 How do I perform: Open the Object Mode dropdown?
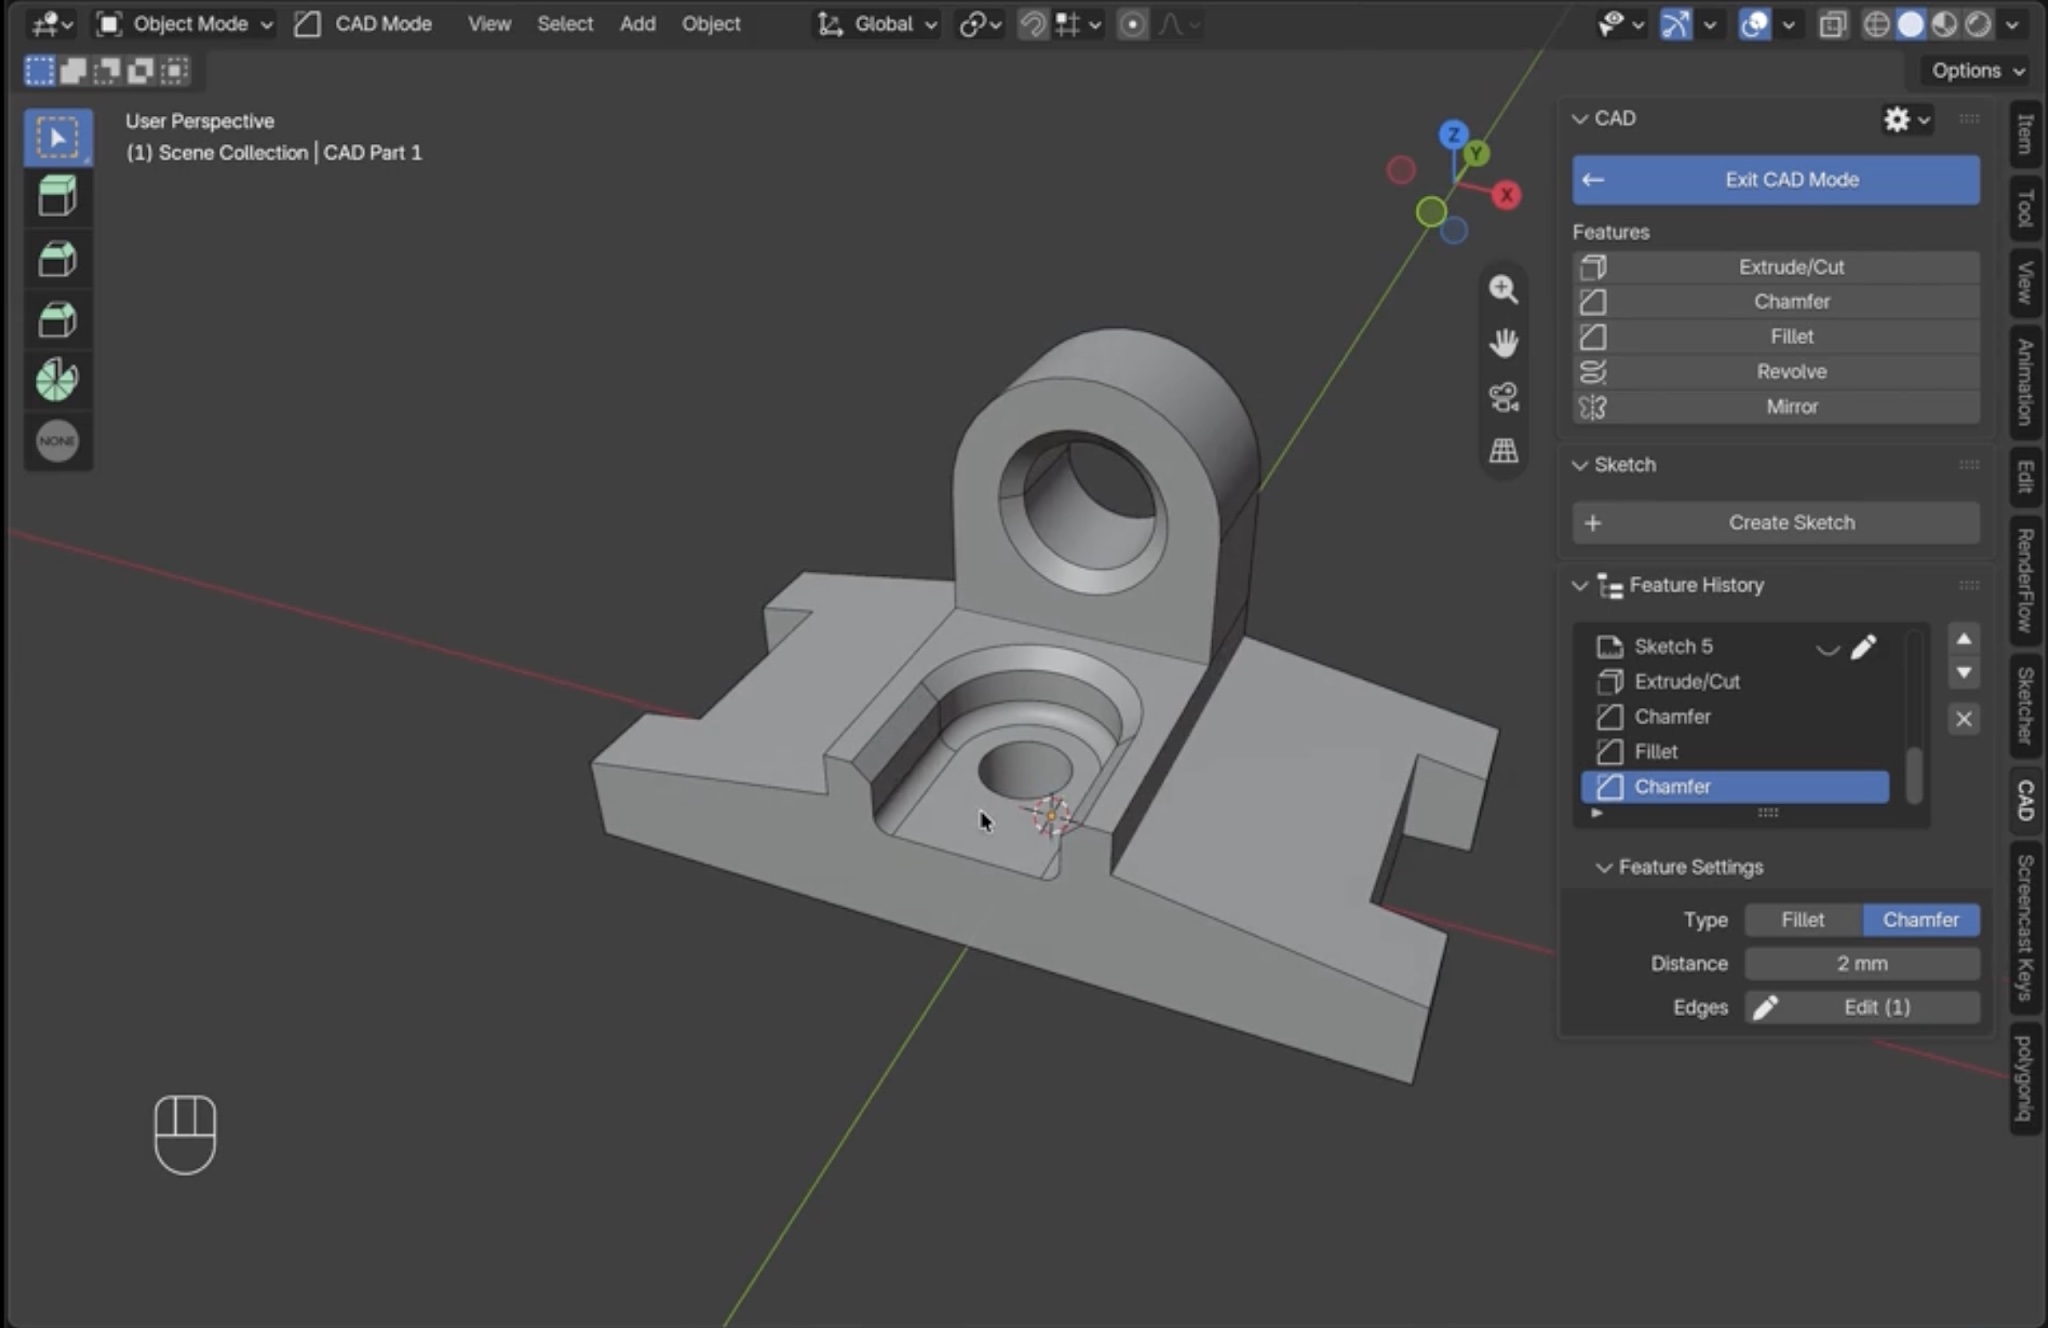click(x=186, y=24)
